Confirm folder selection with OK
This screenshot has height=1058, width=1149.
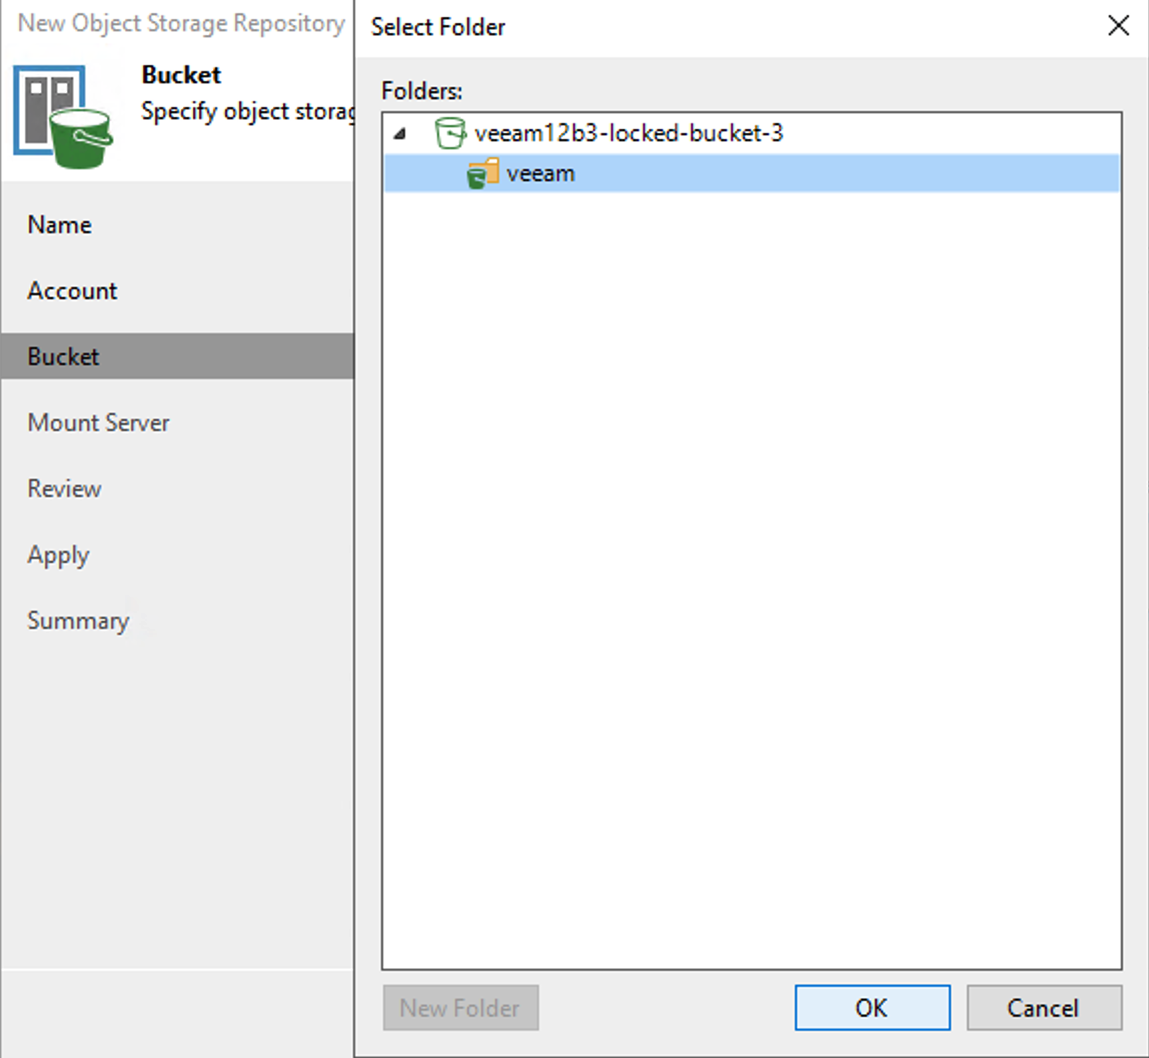pyautogui.click(x=872, y=1007)
